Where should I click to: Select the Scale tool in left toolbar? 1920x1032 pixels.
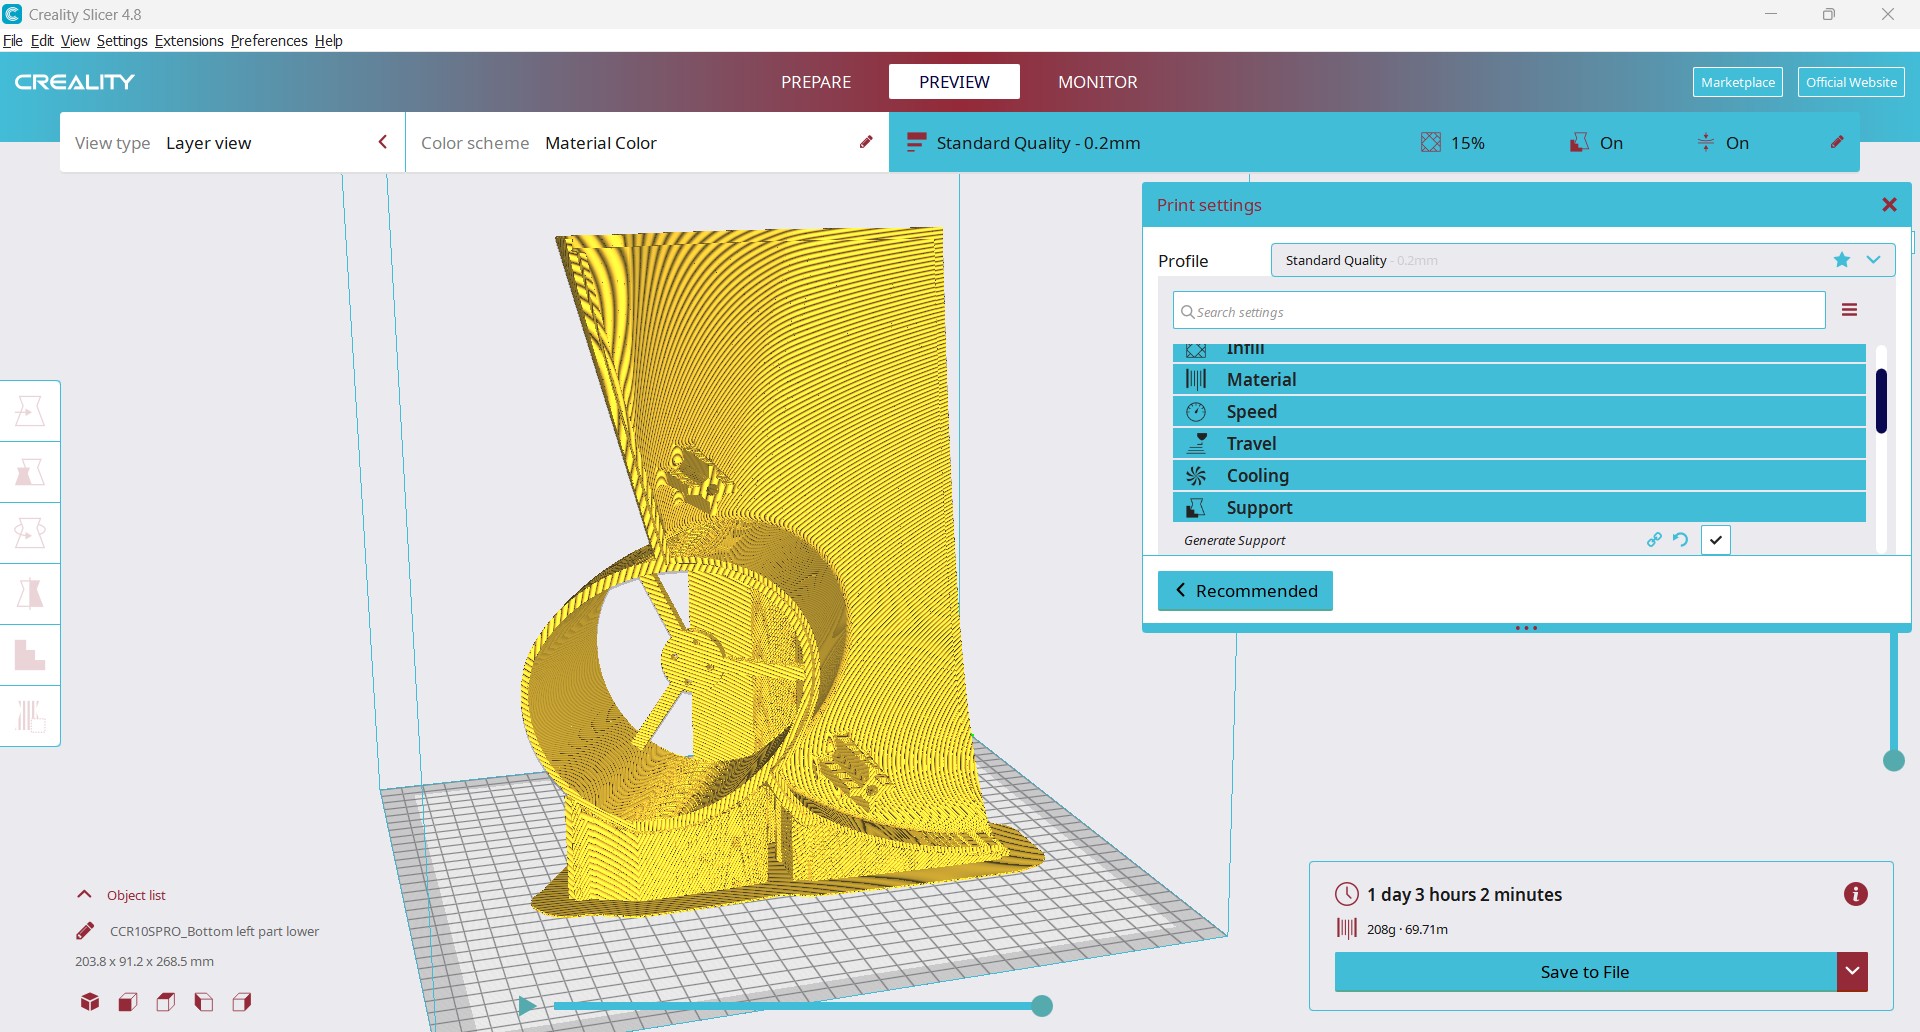tap(30, 472)
